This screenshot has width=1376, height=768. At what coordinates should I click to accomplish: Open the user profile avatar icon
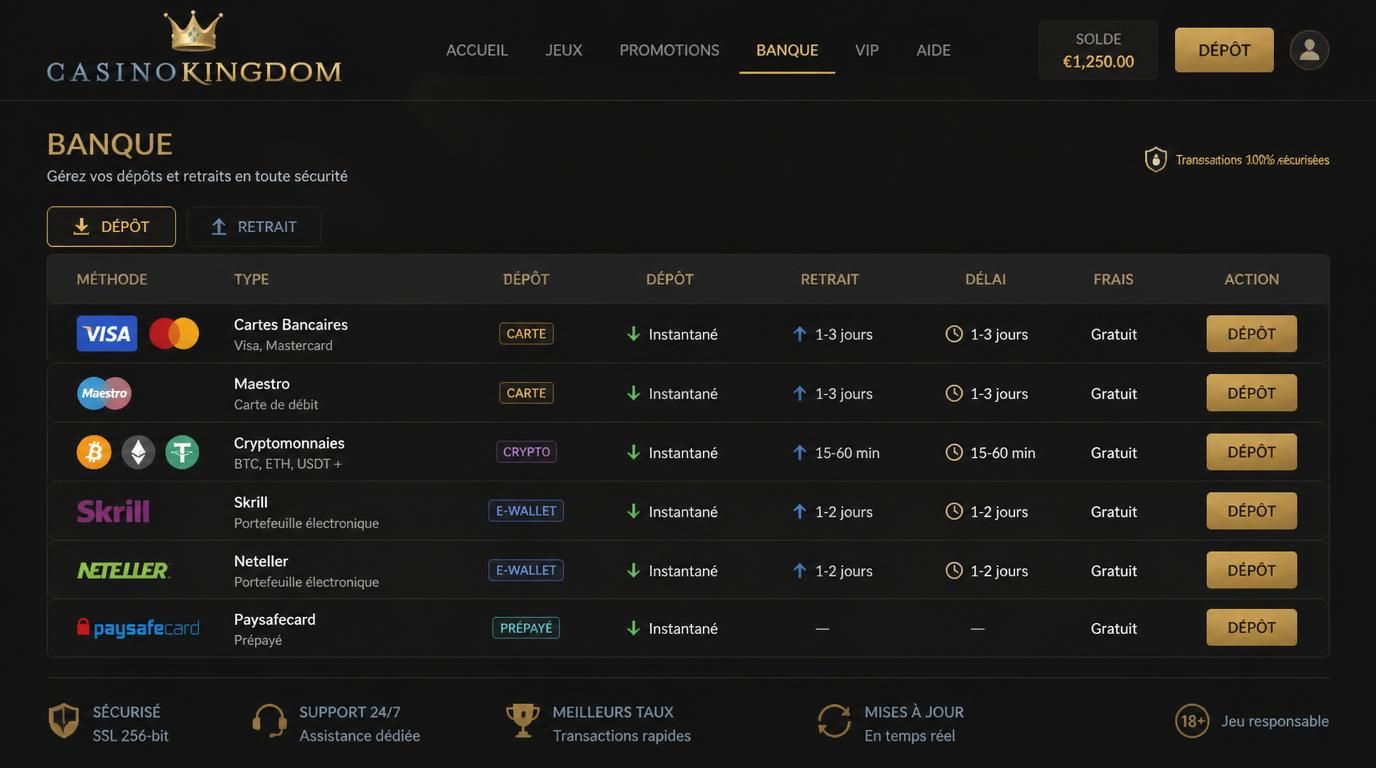pos(1309,50)
